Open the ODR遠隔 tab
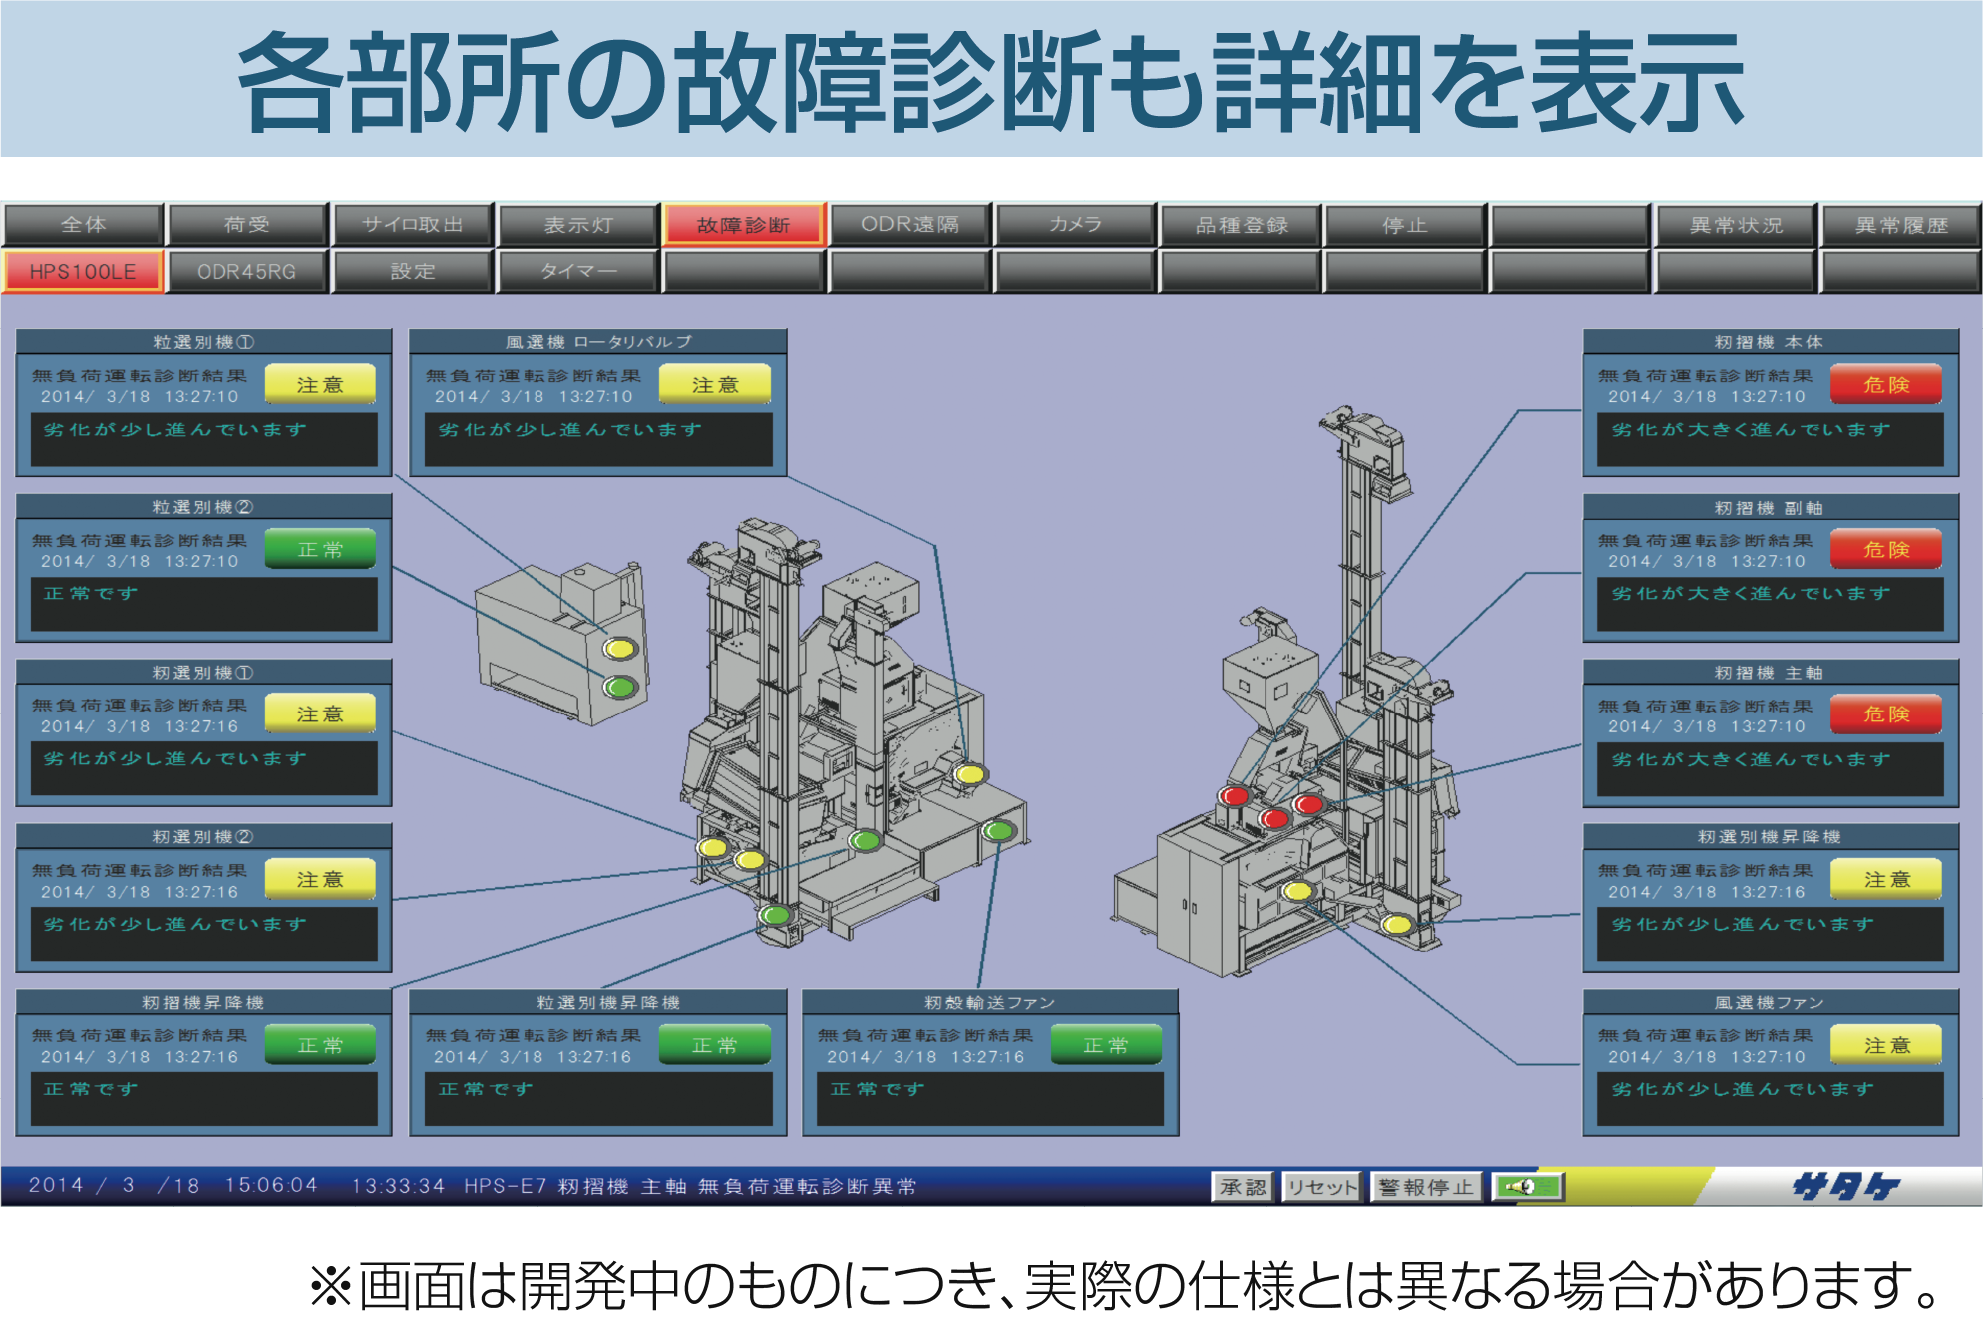This screenshot has width=1983, height=1317. (910, 225)
